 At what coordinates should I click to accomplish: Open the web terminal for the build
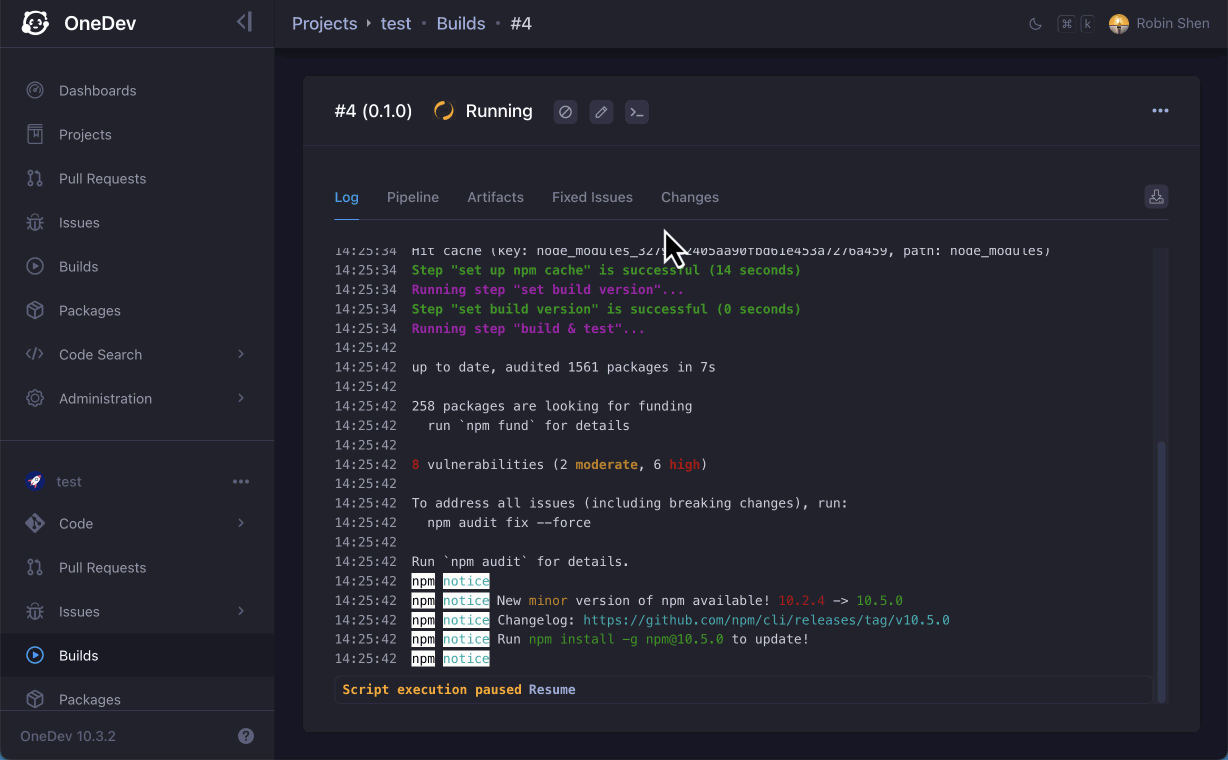tap(637, 112)
